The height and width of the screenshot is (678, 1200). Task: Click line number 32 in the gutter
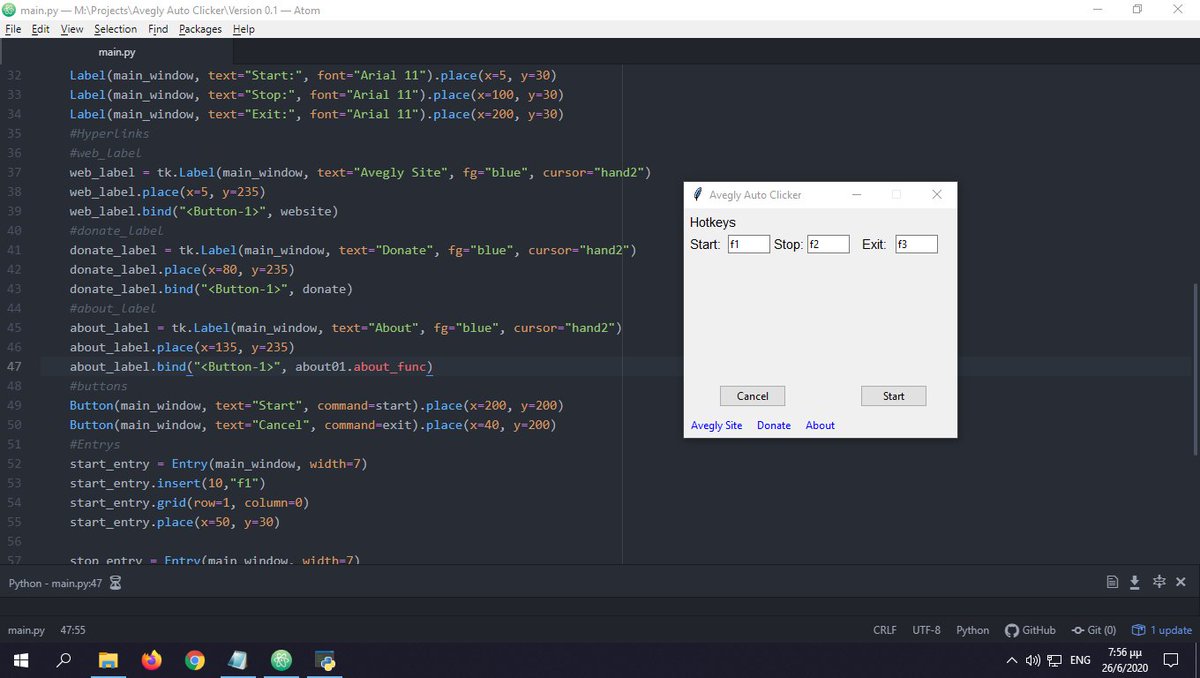(14, 75)
